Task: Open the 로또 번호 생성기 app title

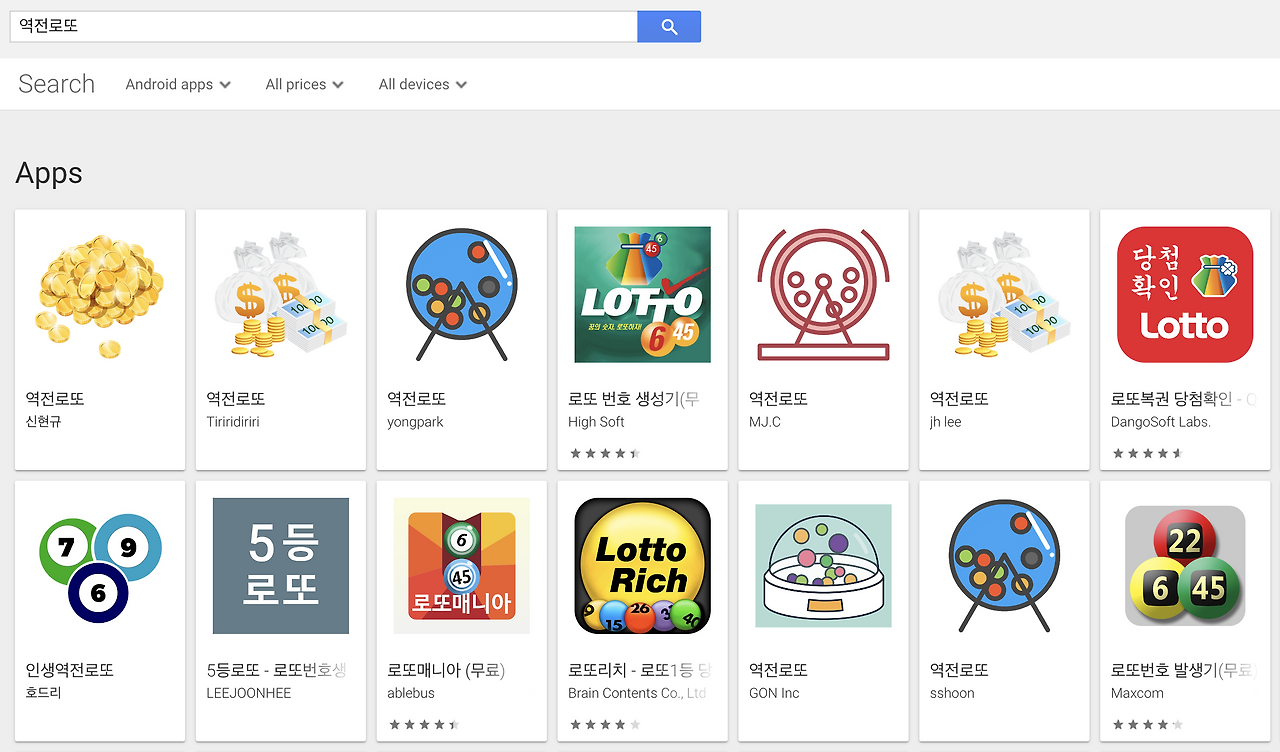Action: click(x=634, y=399)
